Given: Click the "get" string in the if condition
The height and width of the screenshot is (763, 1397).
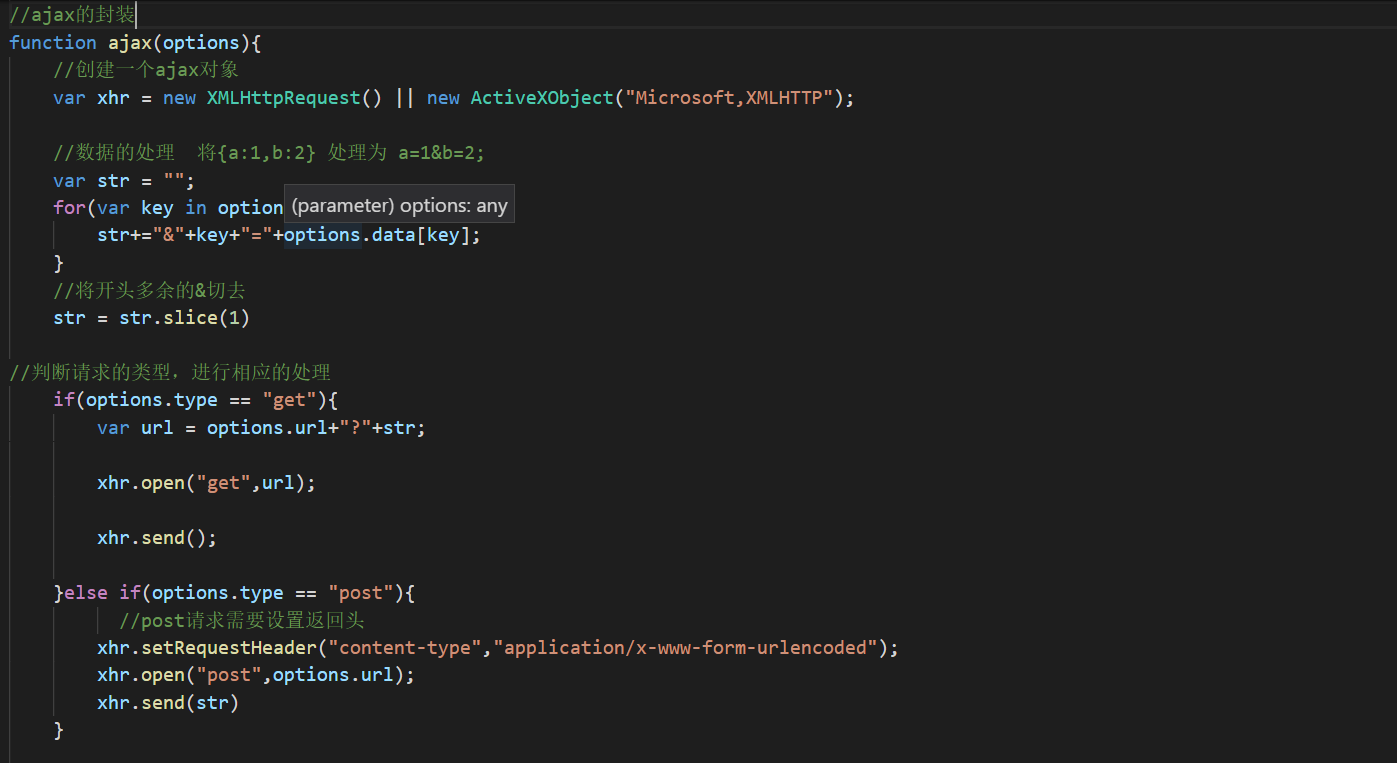Looking at the screenshot, I should (x=289, y=400).
